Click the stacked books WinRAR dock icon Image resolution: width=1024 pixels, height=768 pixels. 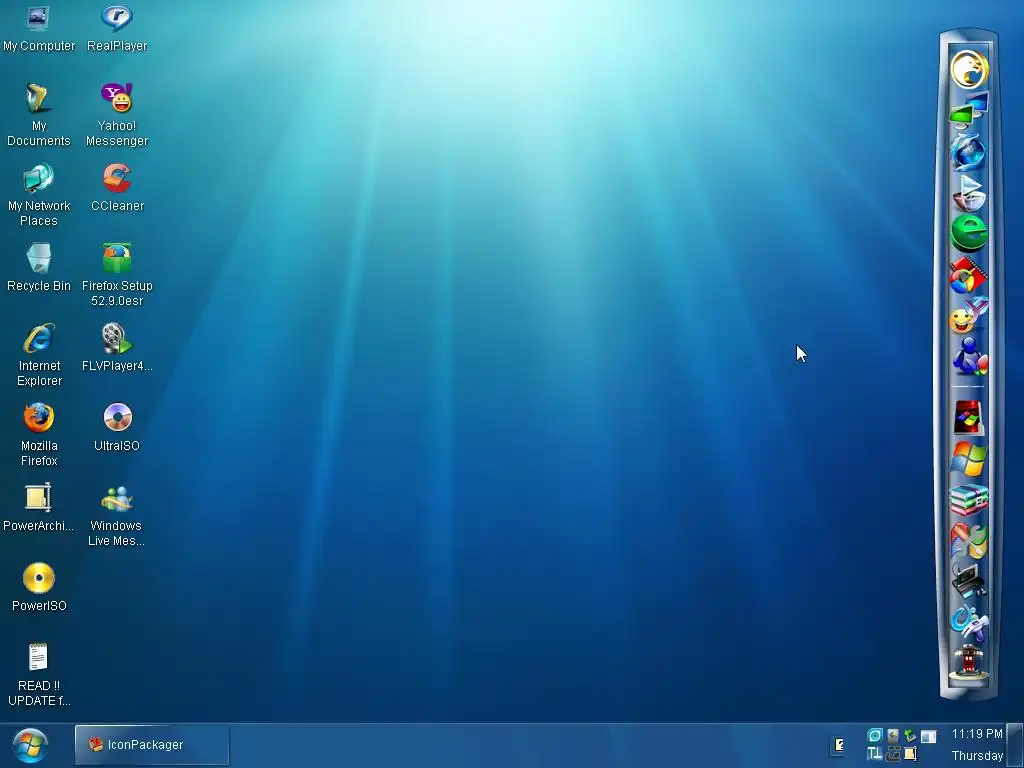pos(968,500)
